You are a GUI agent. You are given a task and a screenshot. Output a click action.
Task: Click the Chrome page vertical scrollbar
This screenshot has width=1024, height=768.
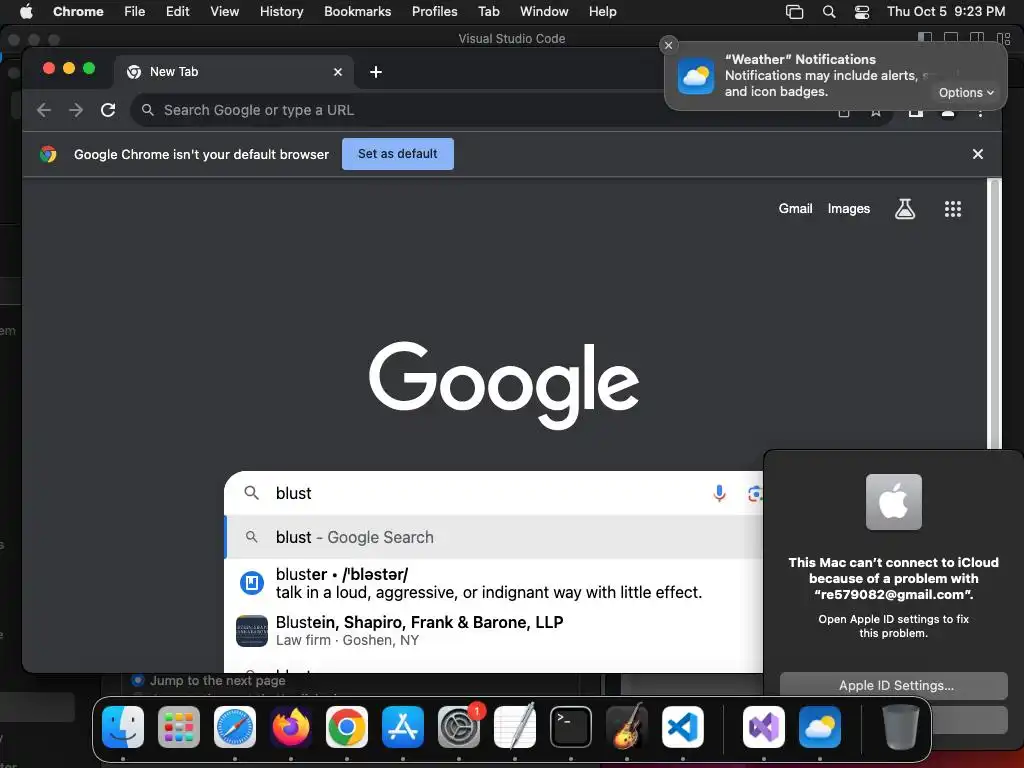[995, 313]
